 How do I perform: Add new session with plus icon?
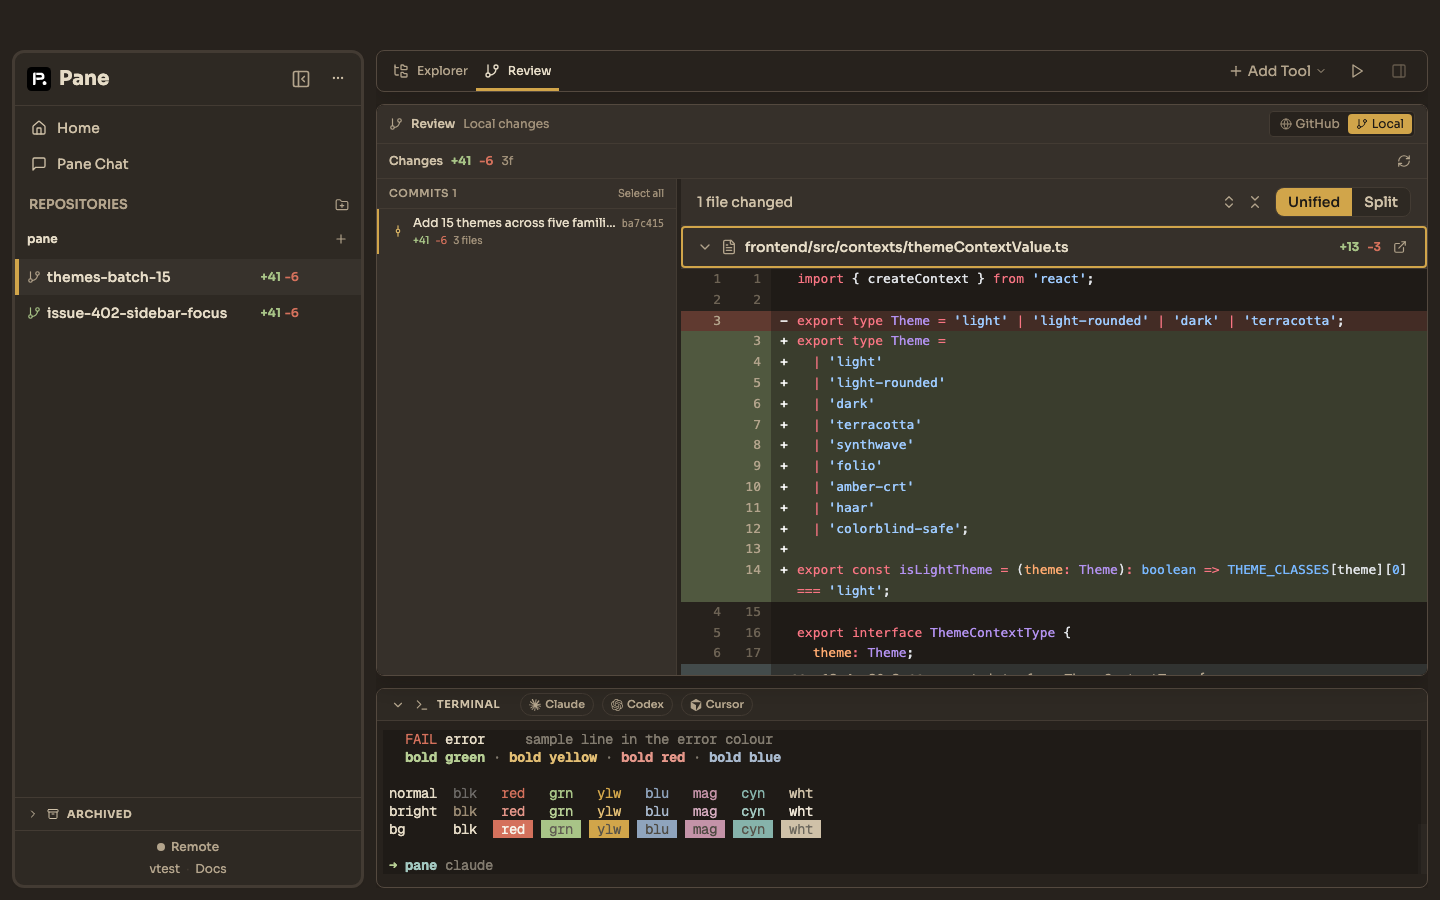tap(341, 239)
